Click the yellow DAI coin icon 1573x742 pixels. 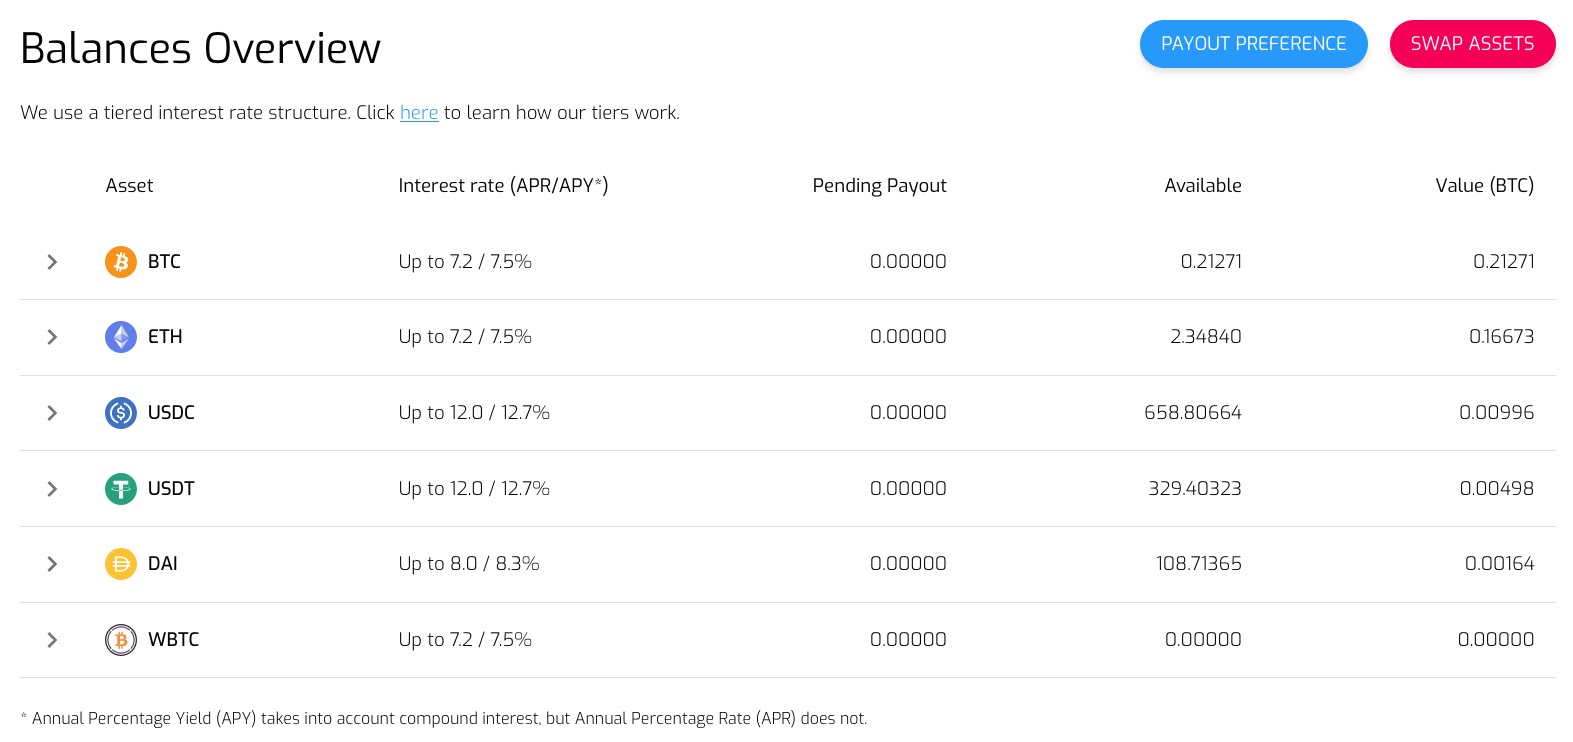pyautogui.click(x=121, y=564)
